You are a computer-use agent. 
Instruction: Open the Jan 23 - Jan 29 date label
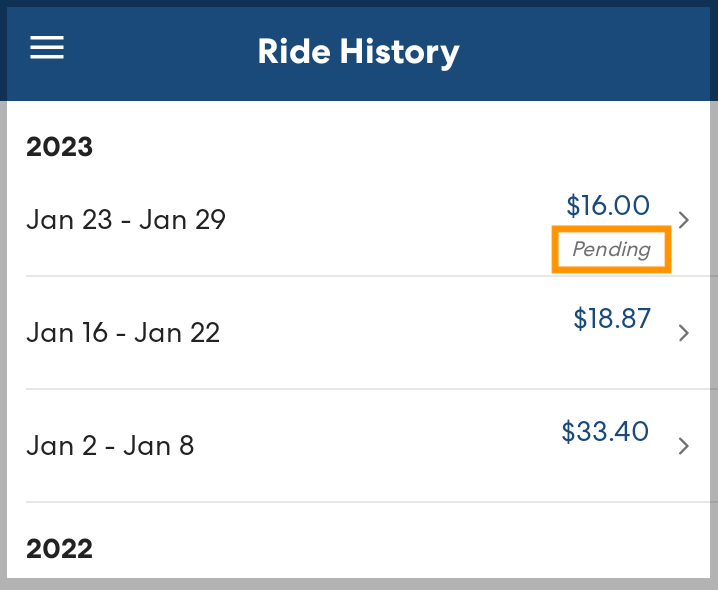(x=126, y=219)
